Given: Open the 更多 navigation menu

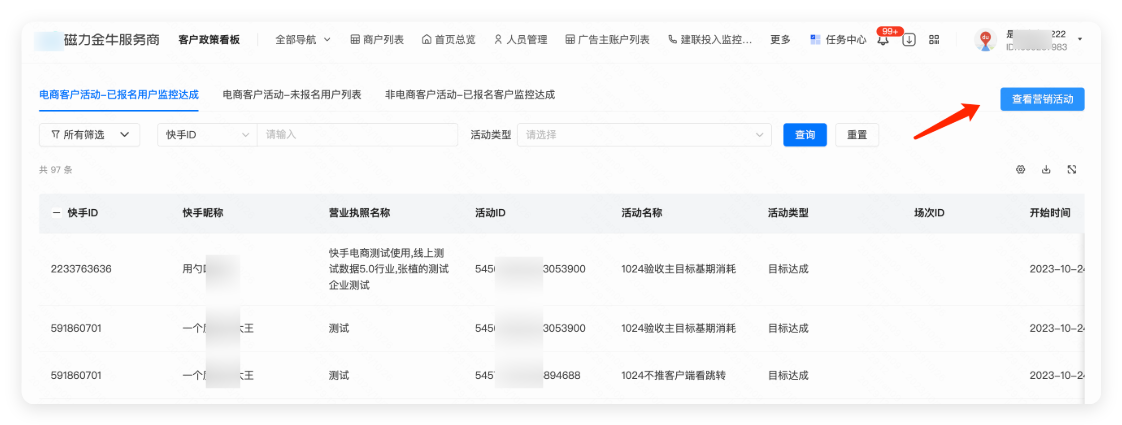Looking at the screenshot, I should click(781, 40).
